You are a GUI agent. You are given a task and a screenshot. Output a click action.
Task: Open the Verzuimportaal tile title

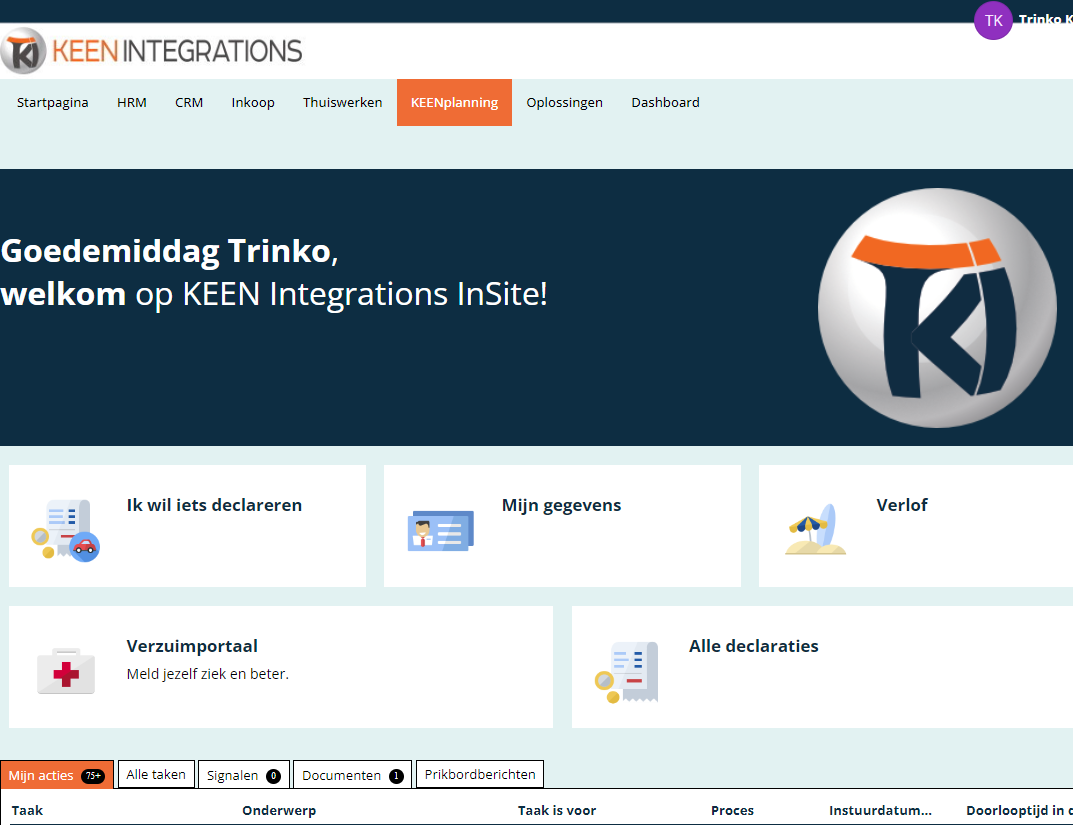tap(192, 646)
